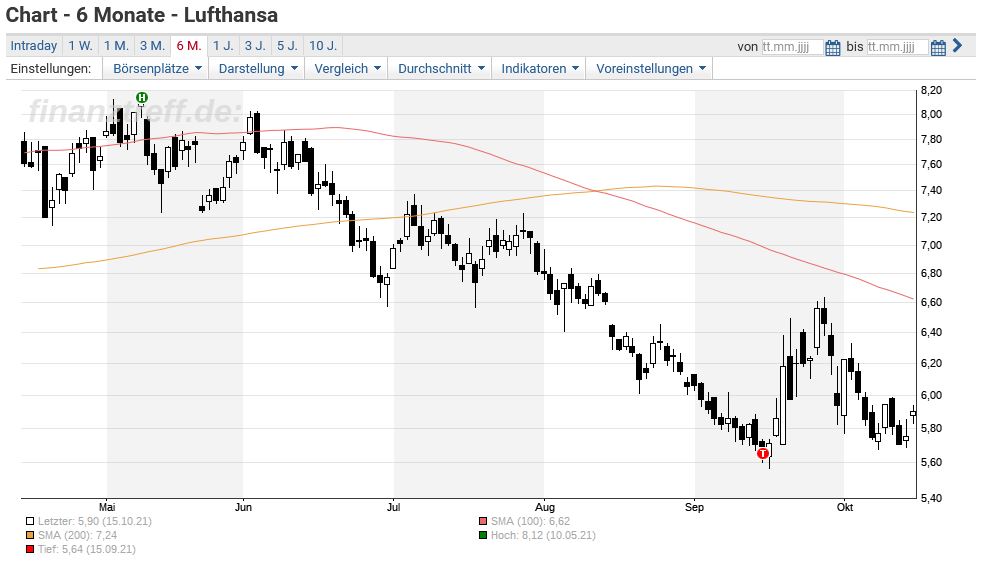Click the green Hoch legend swatch
This screenshot has width=982, height=568.
tap(482, 535)
